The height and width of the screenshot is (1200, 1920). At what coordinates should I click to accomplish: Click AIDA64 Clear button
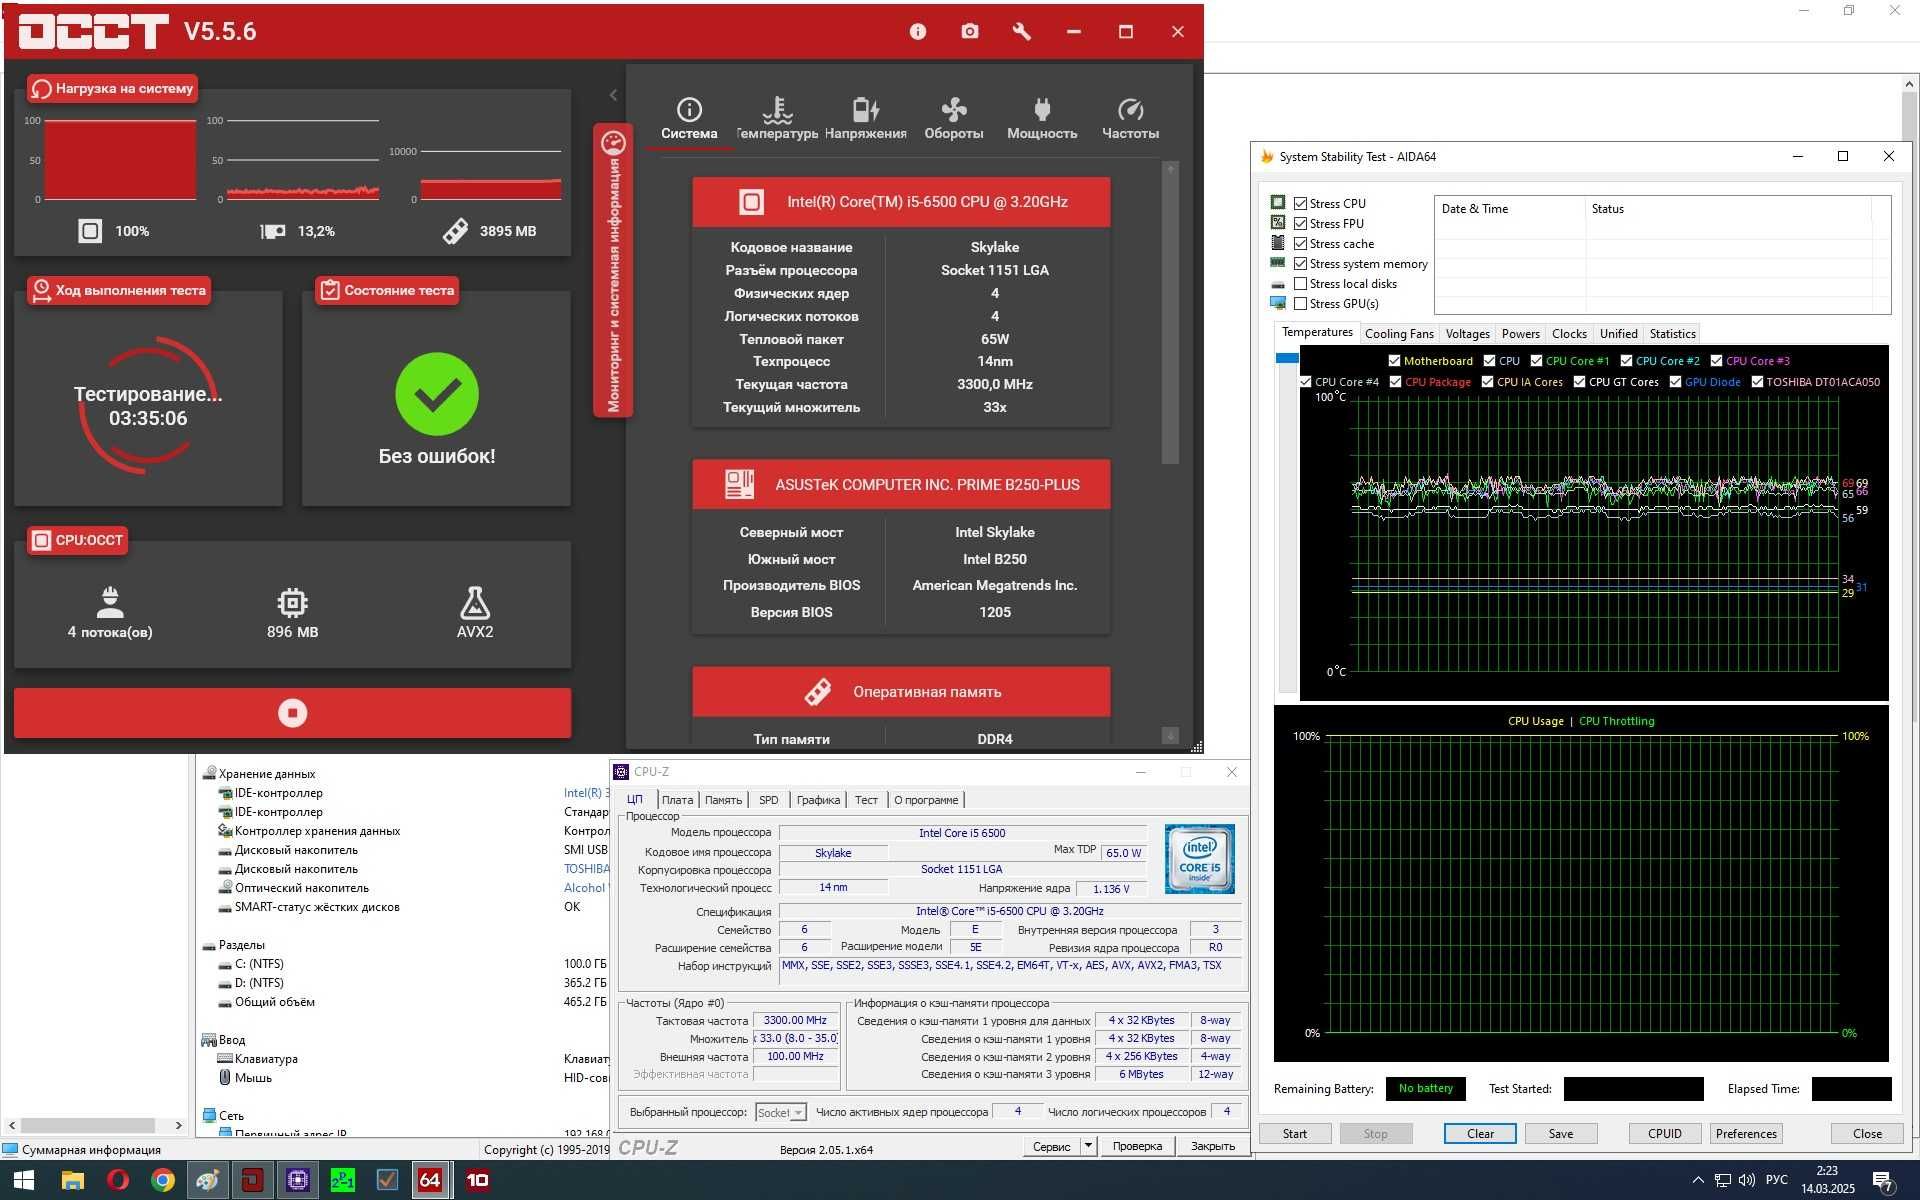[1480, 1133]
